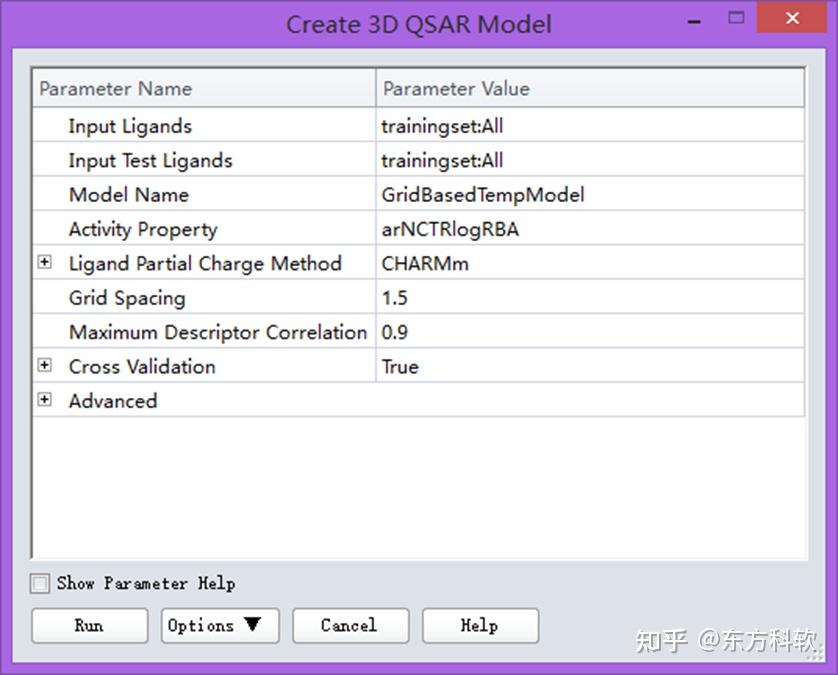Screen dimensions: 838x675
Task: Enable the Show Parameter Help checkbox
Action: click(x=40, y=583)
